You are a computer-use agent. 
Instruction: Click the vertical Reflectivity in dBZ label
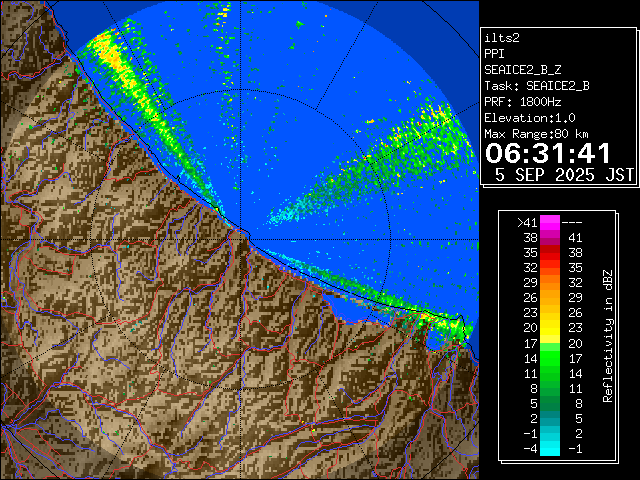pos(608,335)
